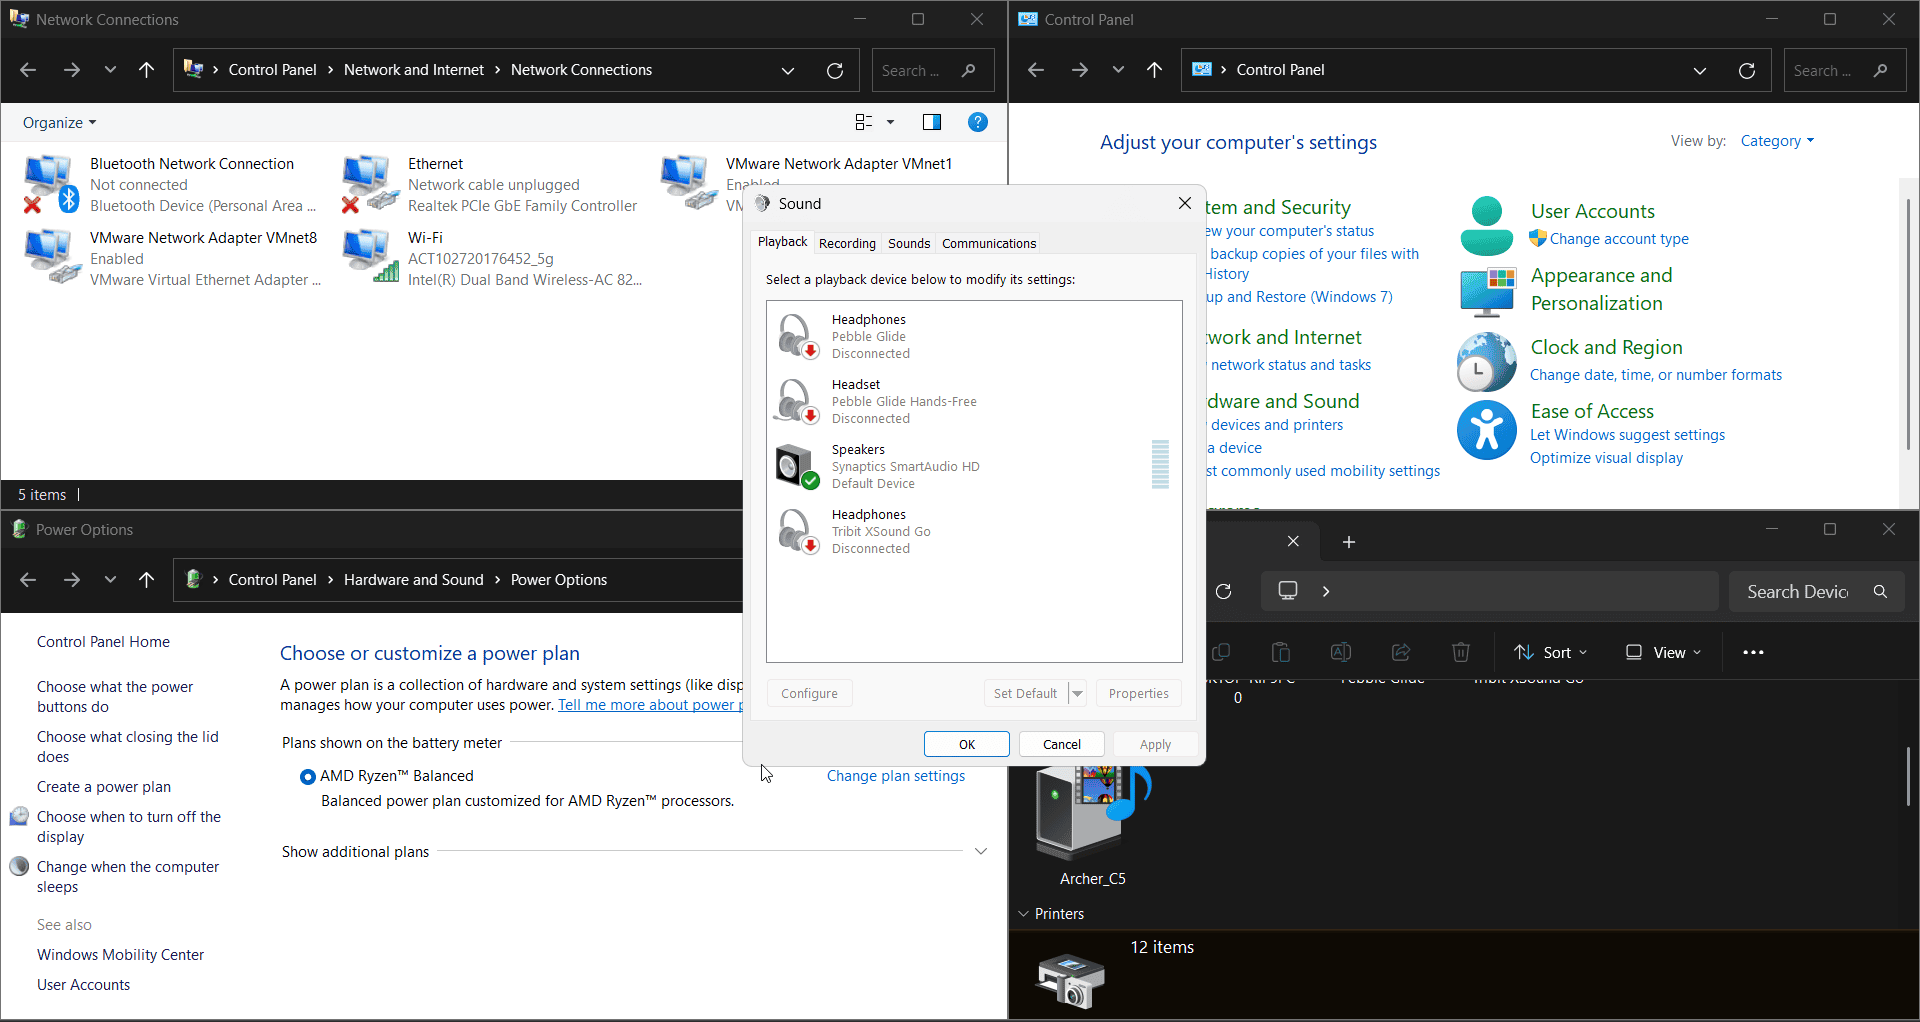The height and width of the screenshot is (1022, 1920).
Task: Click Cancel in the Sound dialog
Action: point(1061,744)
